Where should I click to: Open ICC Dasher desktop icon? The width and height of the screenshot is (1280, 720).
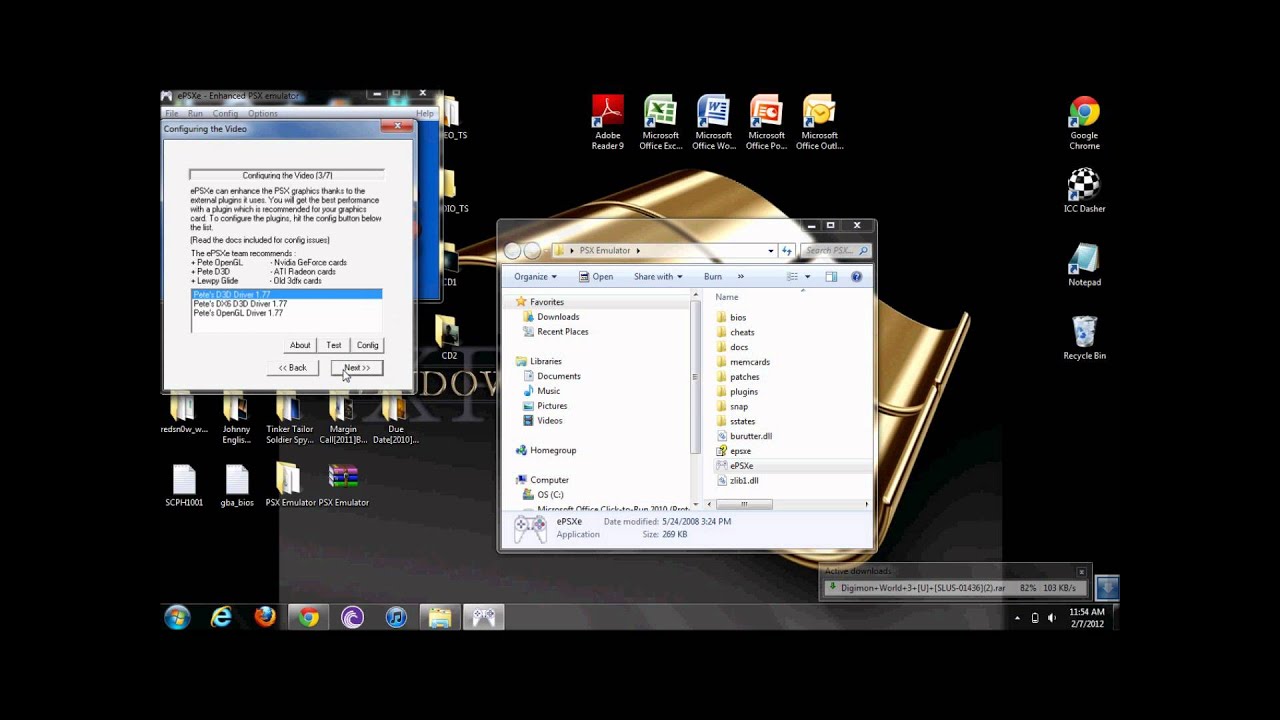(1084, 190)
